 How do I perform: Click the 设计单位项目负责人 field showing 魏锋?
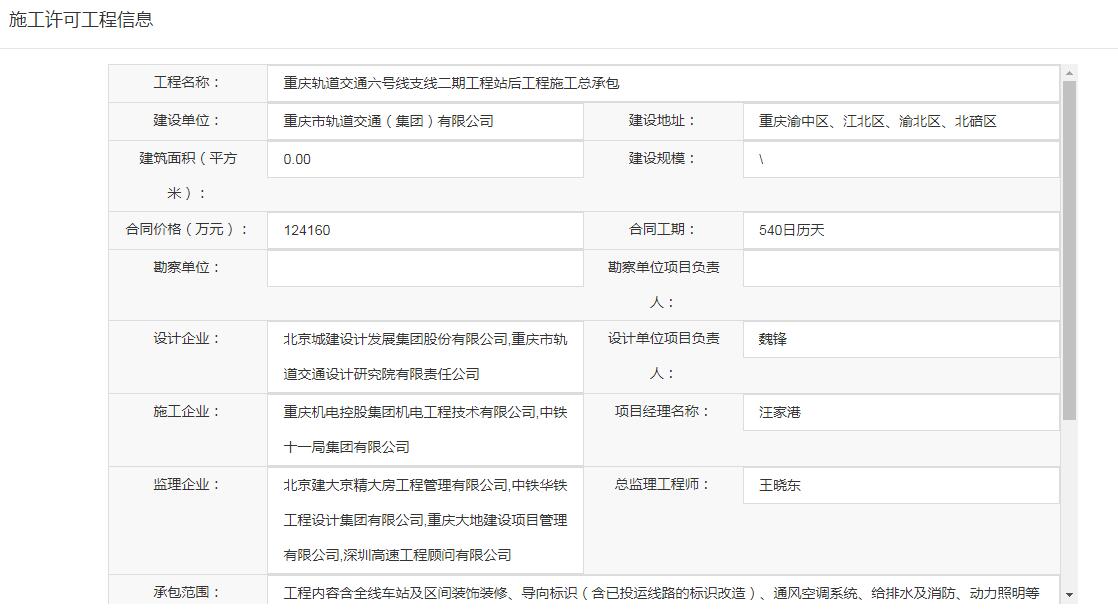(901, 339)
